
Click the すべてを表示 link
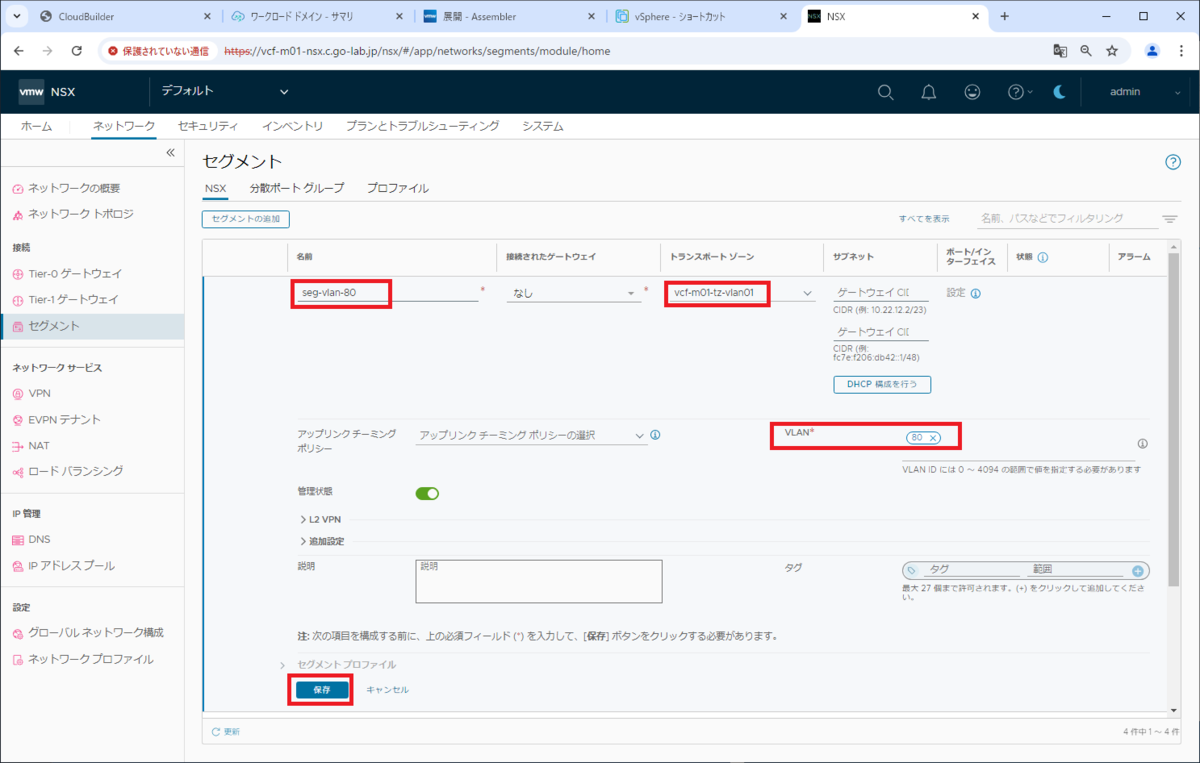click(924, 218)
